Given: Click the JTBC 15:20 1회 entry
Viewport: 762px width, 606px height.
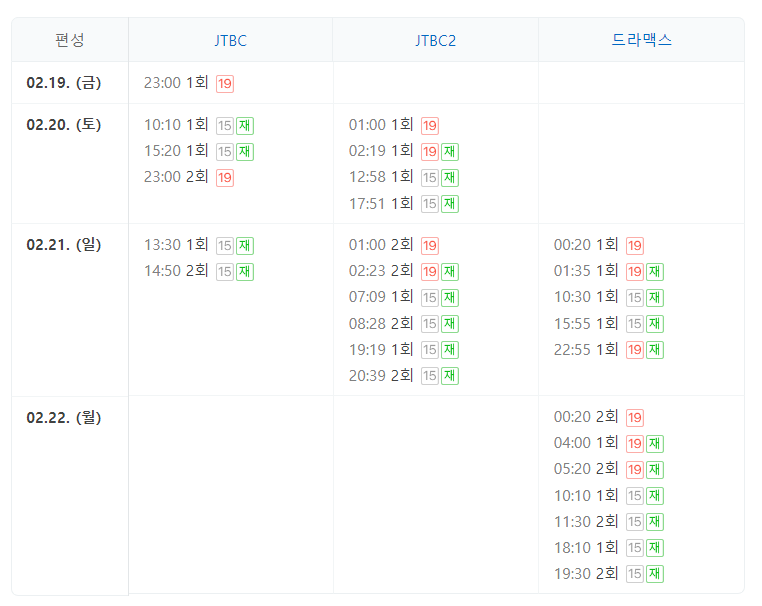Looking at the screenshot, I should point(176,151).
